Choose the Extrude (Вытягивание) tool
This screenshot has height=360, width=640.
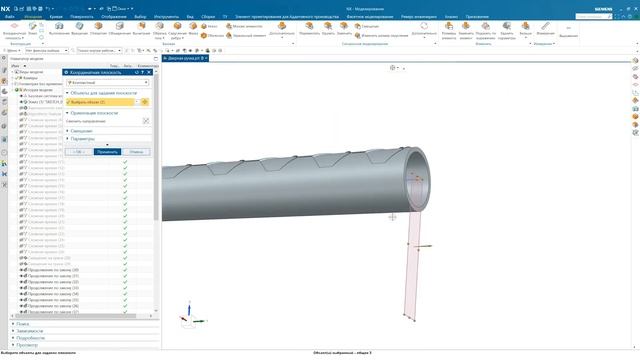[59, 29]
